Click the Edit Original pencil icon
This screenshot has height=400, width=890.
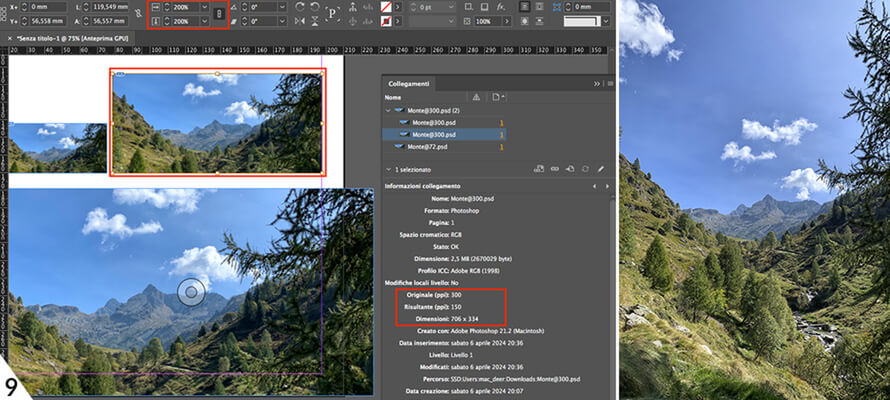pyautogui.click(x=599, y=169)
